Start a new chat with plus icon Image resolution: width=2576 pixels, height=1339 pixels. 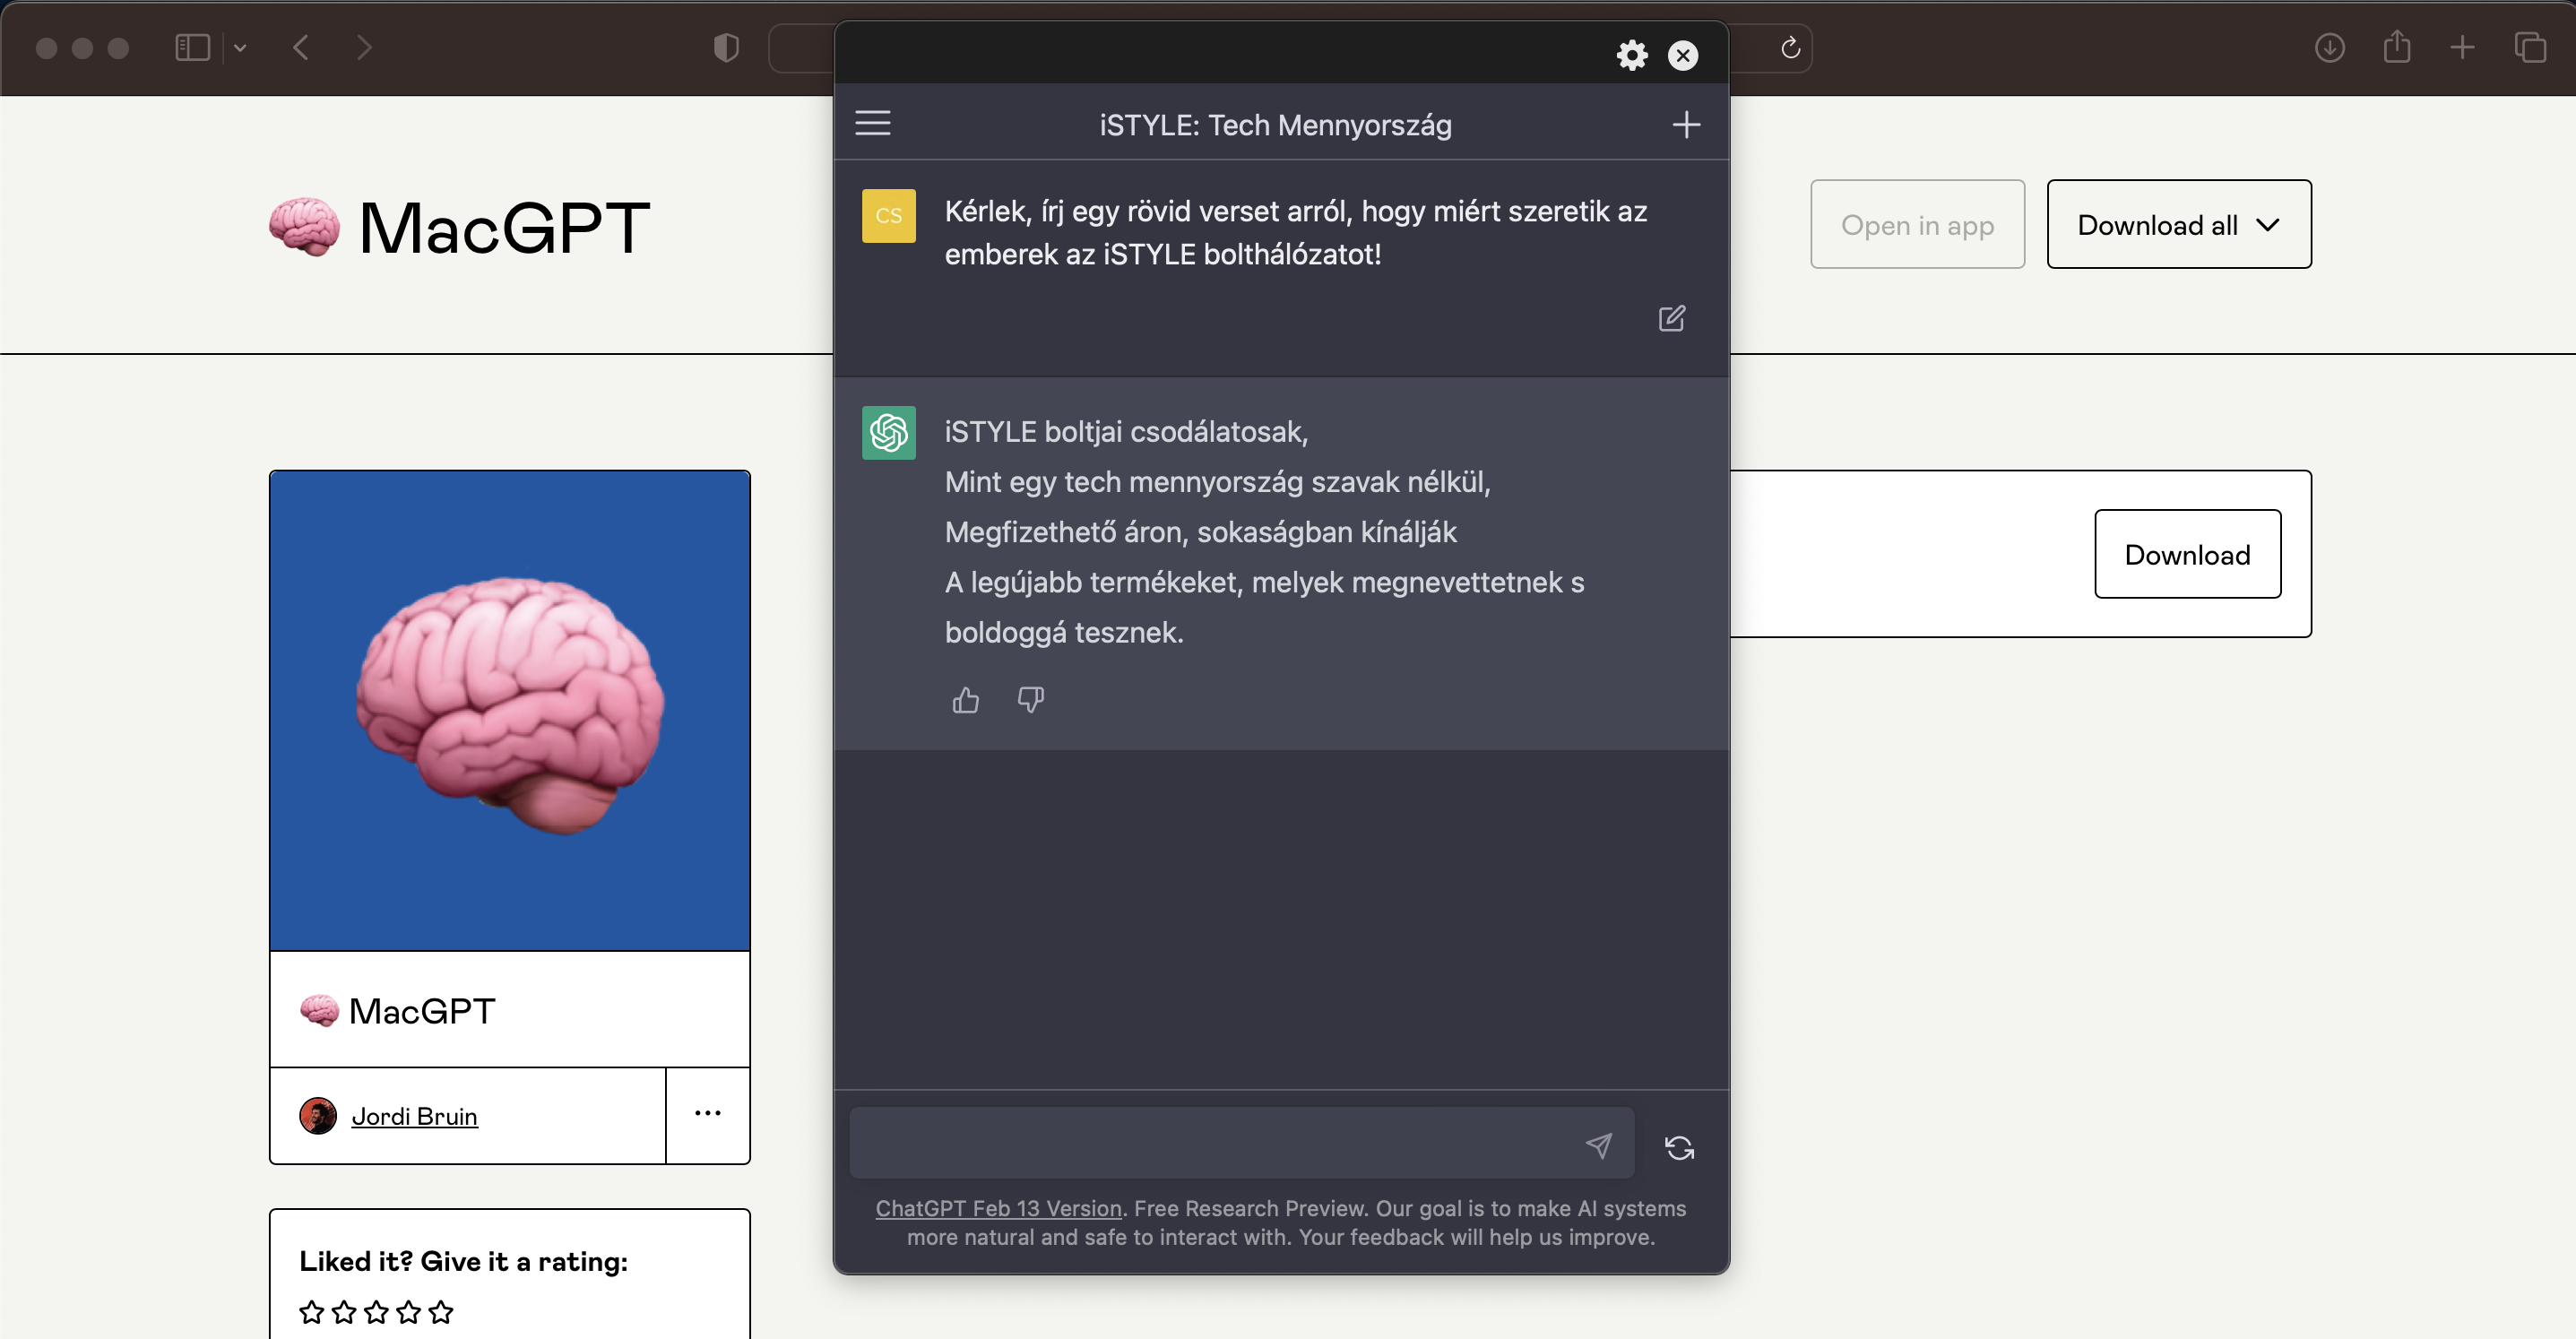[1686, 124]
